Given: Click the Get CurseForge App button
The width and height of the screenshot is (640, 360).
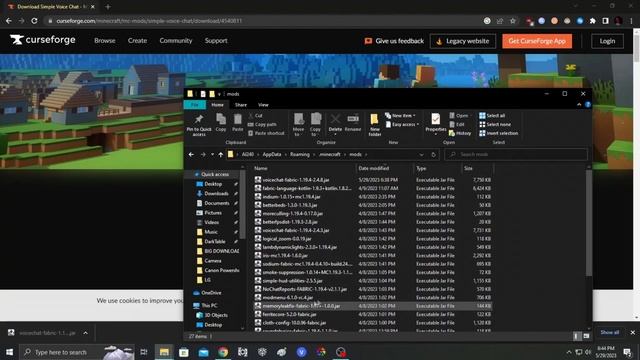Looking at the screenshot, I should pyautogui.click(x=537, y=41).
